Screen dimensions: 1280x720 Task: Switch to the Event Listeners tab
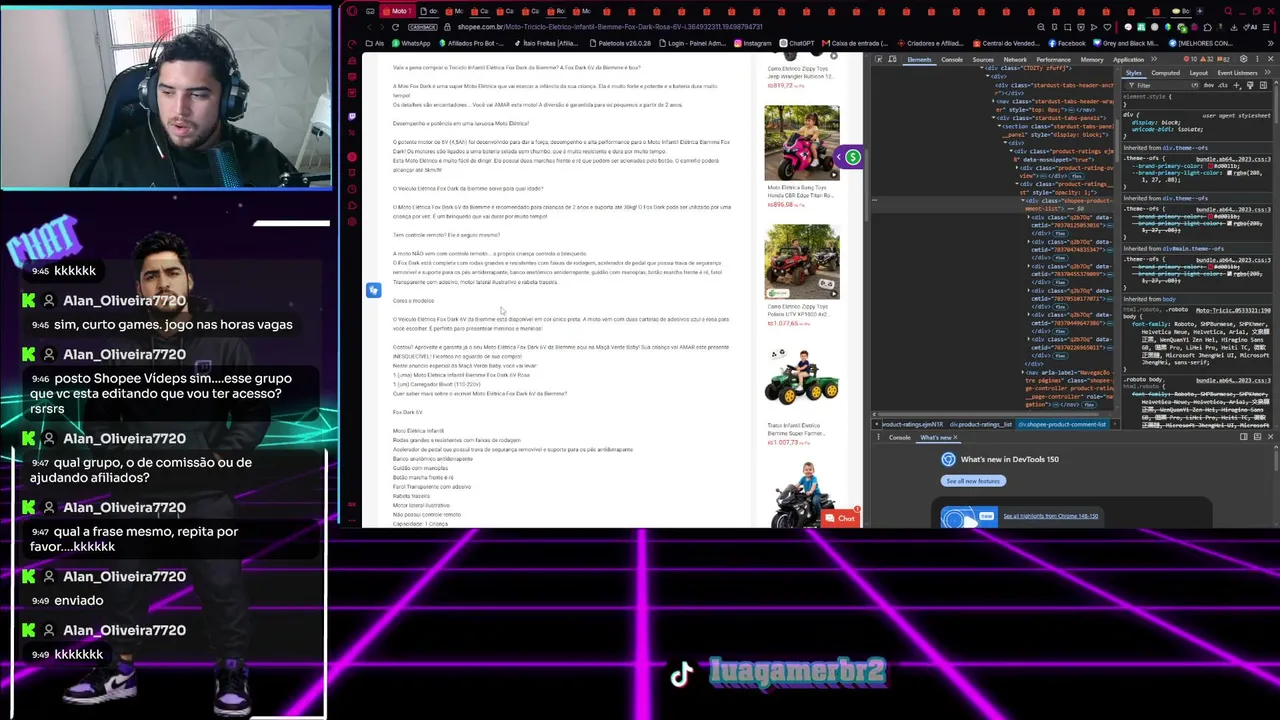[1237, 73]
